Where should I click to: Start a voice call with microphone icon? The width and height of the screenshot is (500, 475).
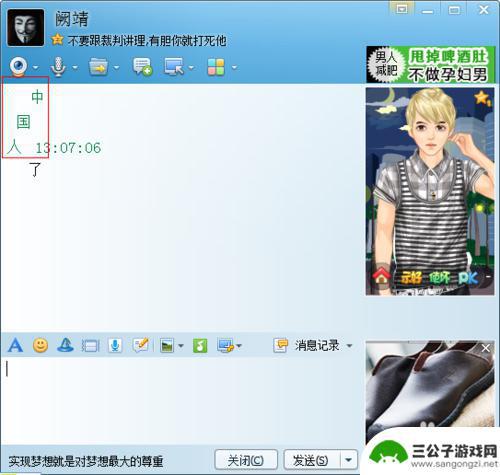point(58,67)
